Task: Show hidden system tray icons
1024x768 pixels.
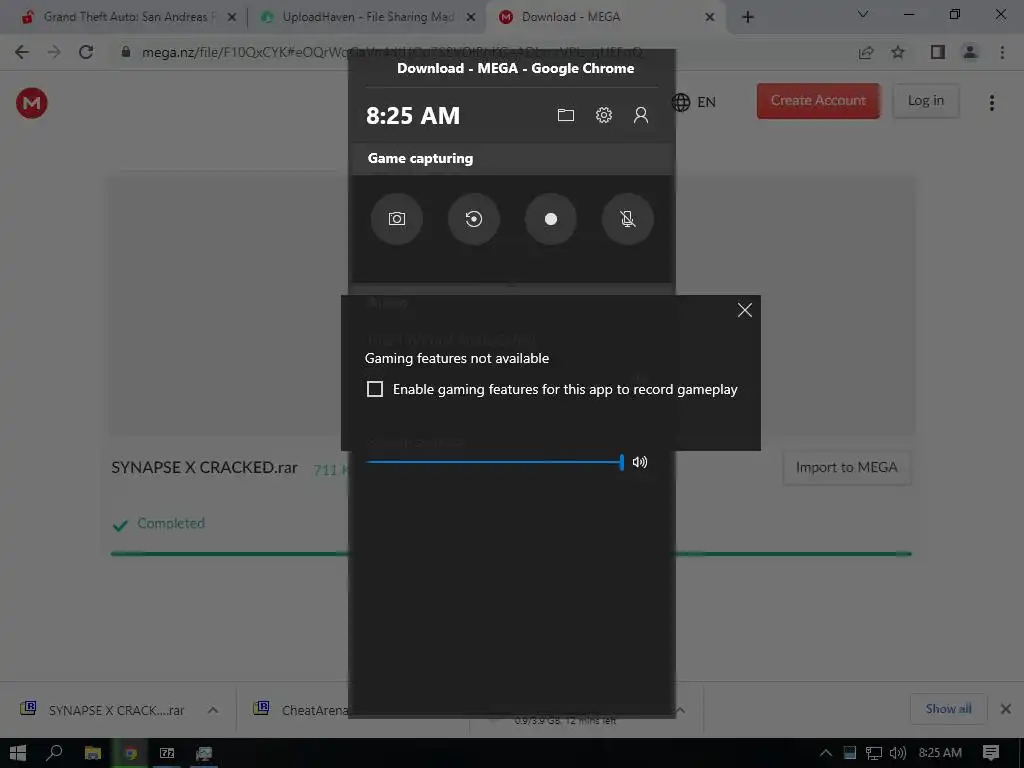Action: [825, 753]
